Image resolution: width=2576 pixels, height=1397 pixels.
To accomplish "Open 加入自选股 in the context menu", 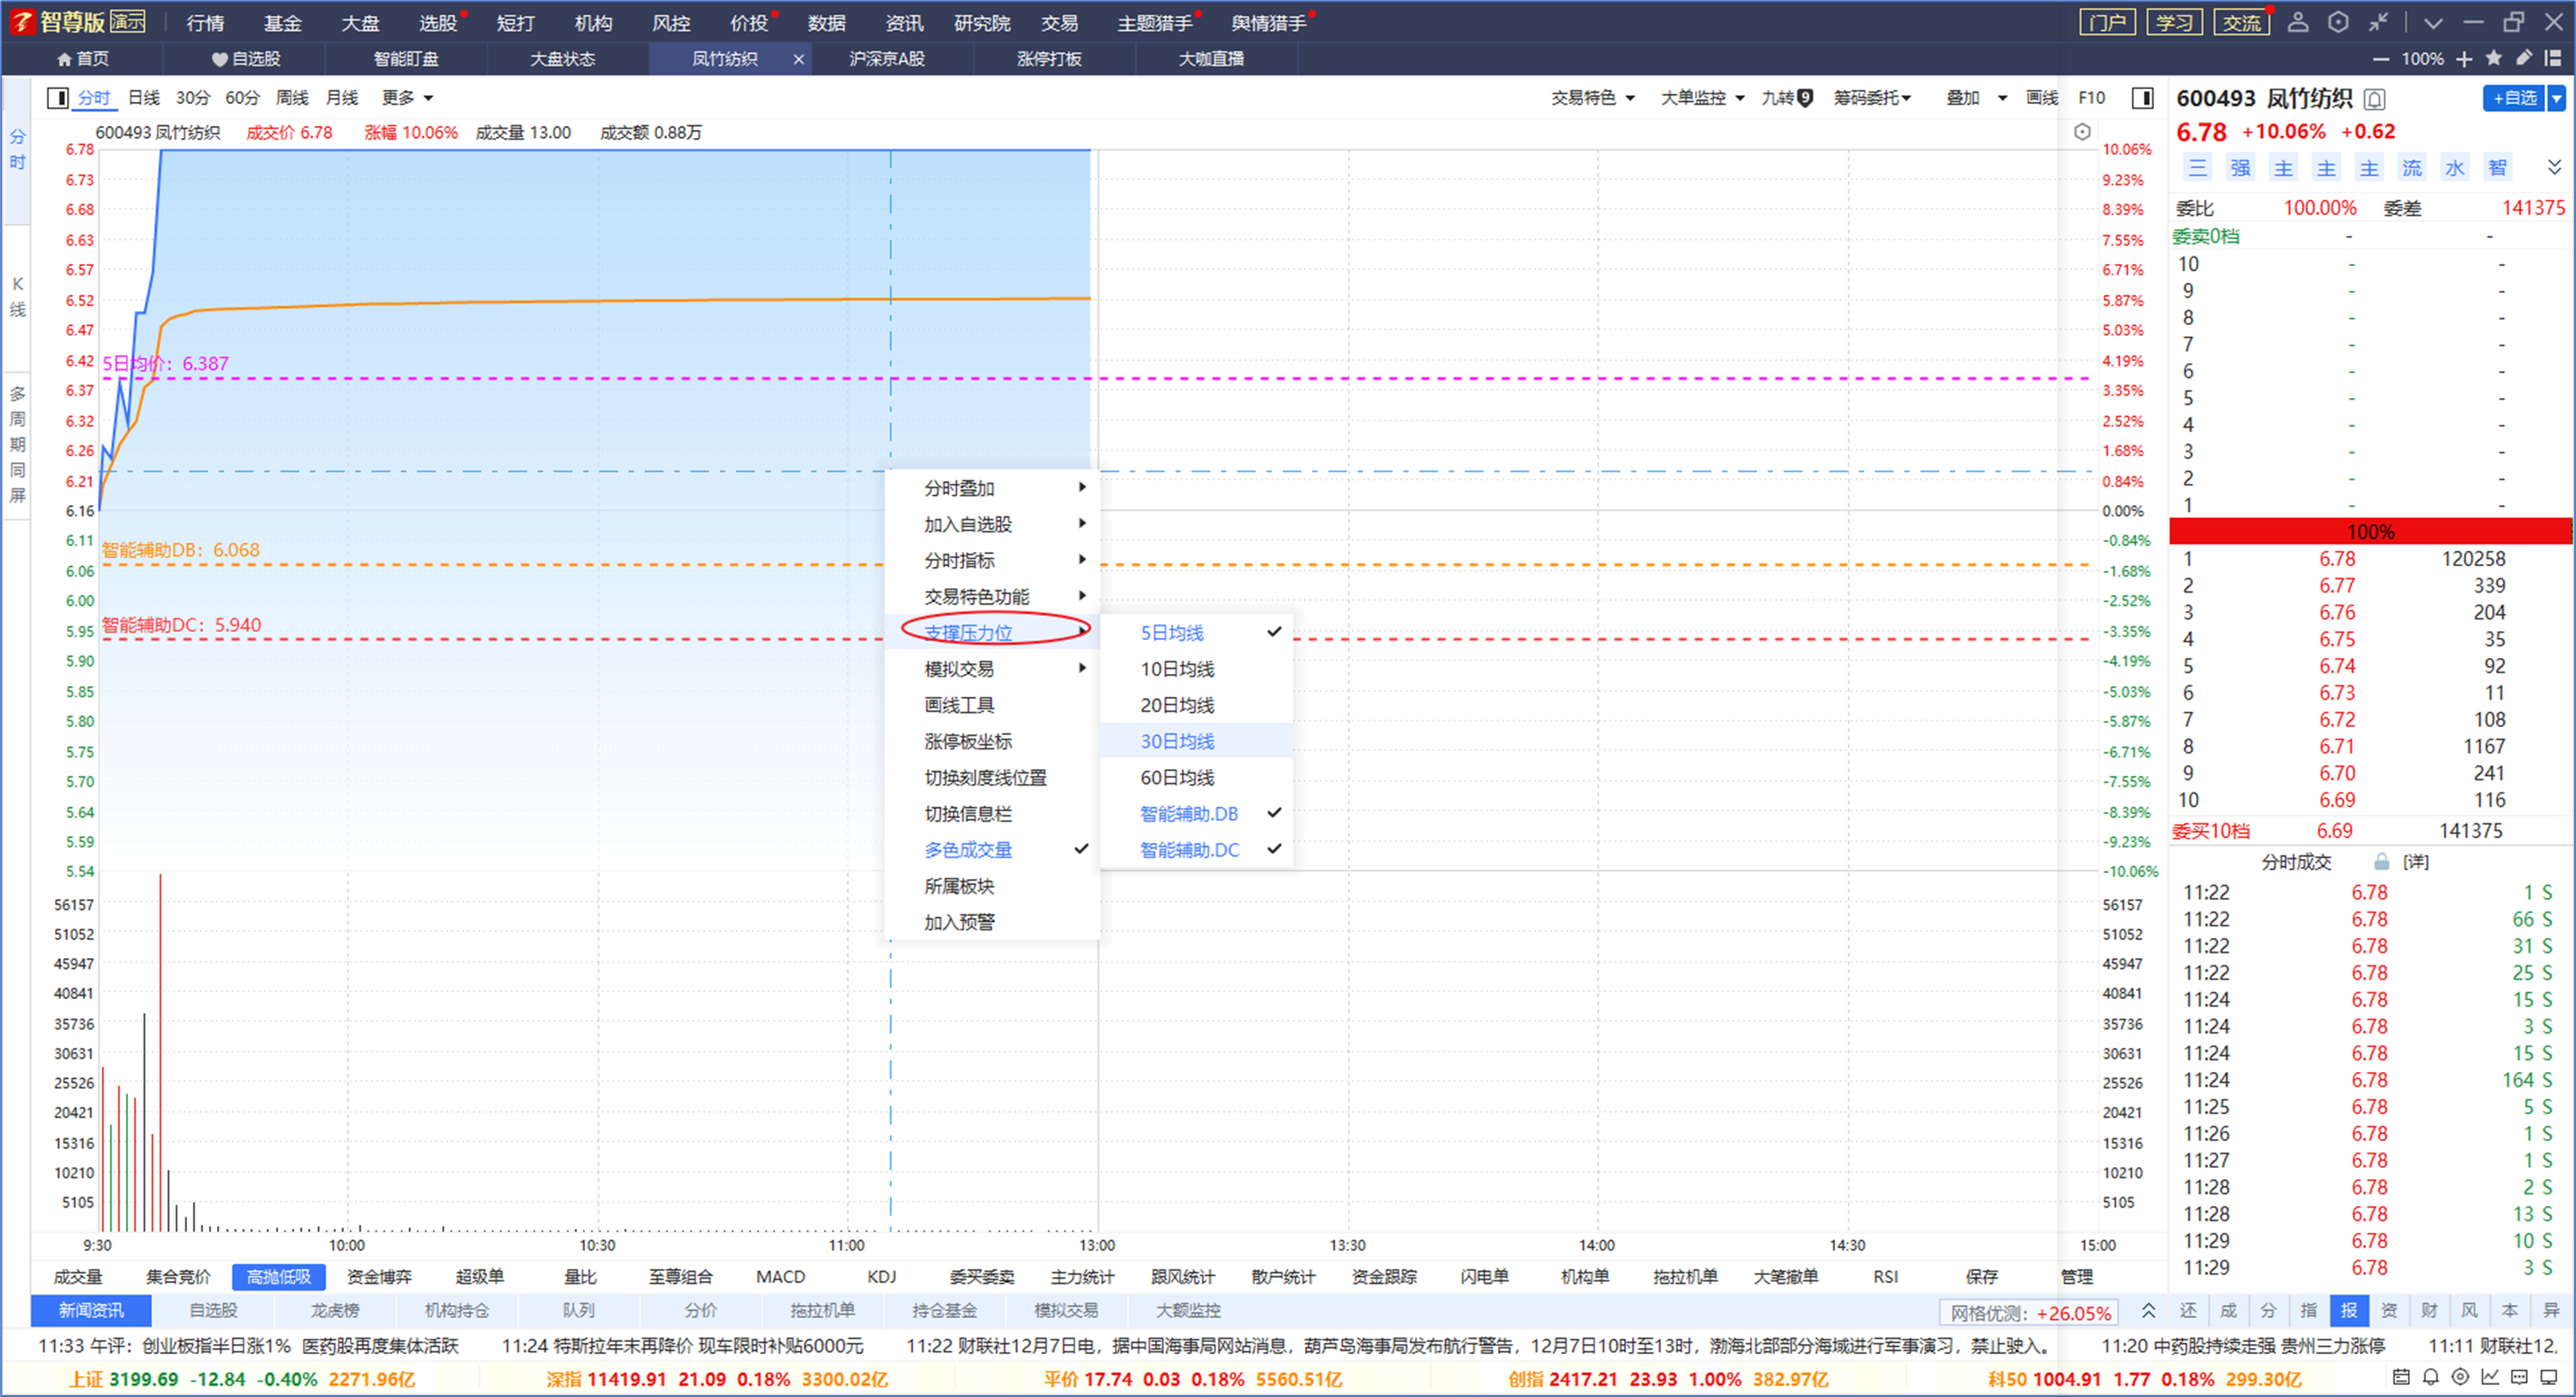I will point(993,524).
